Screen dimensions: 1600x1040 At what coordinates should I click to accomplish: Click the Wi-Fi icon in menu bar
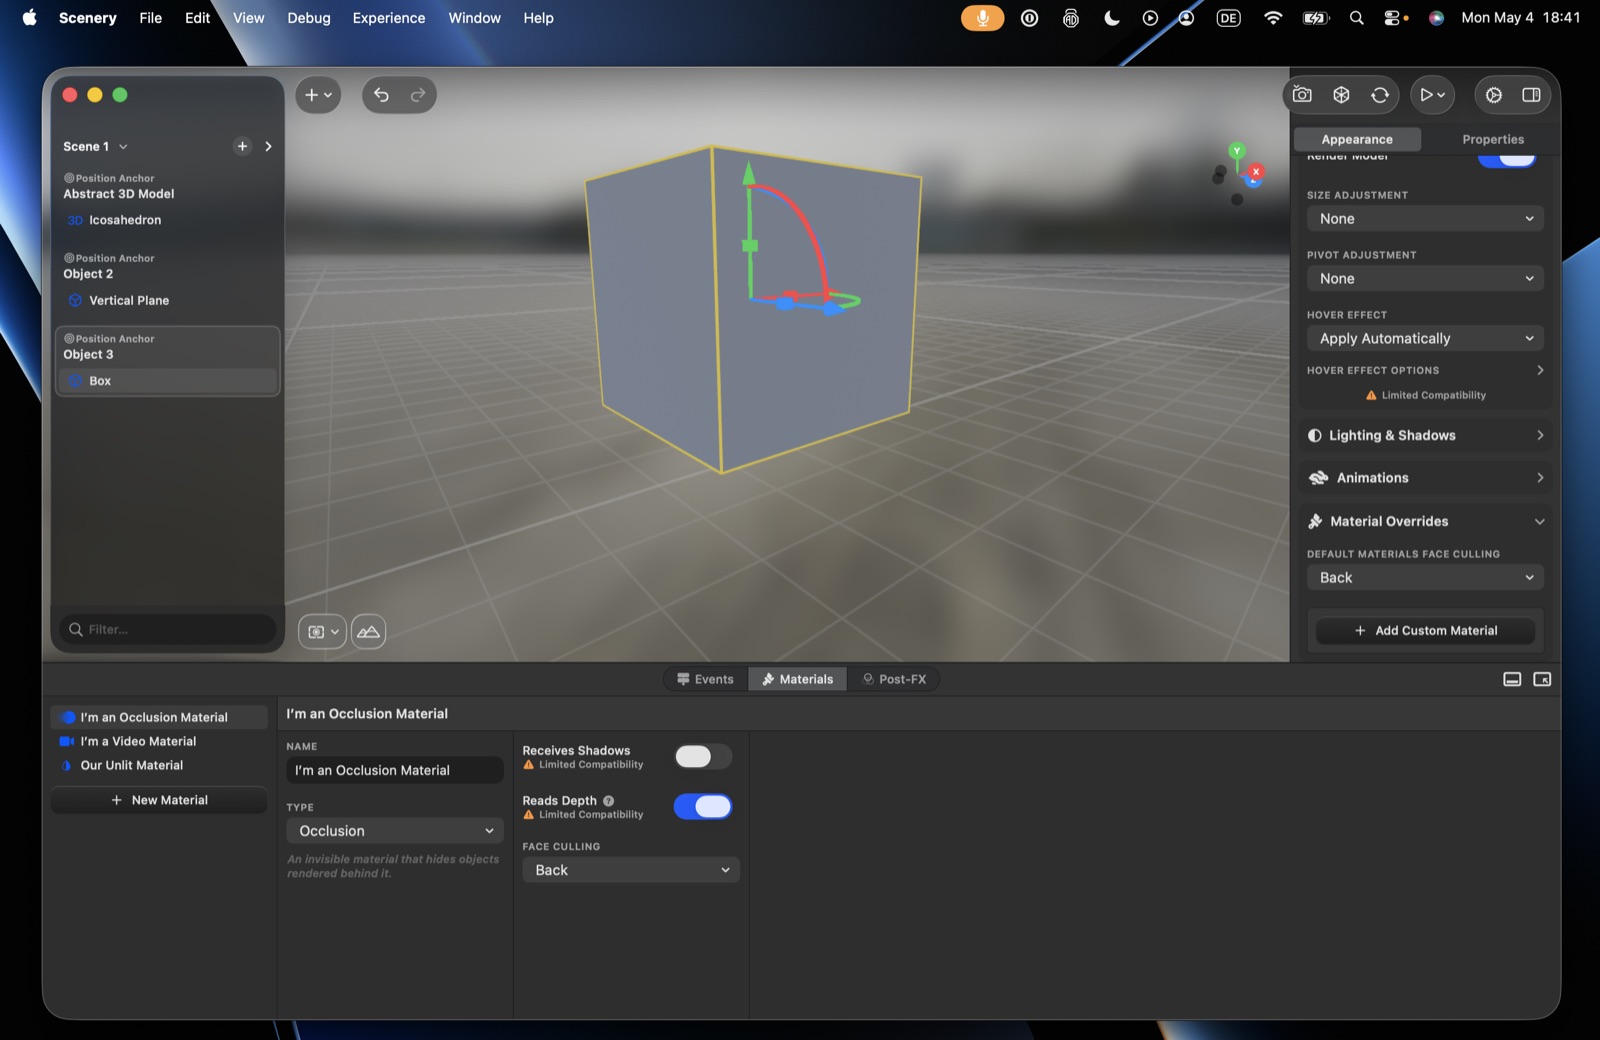point(1272,18)
